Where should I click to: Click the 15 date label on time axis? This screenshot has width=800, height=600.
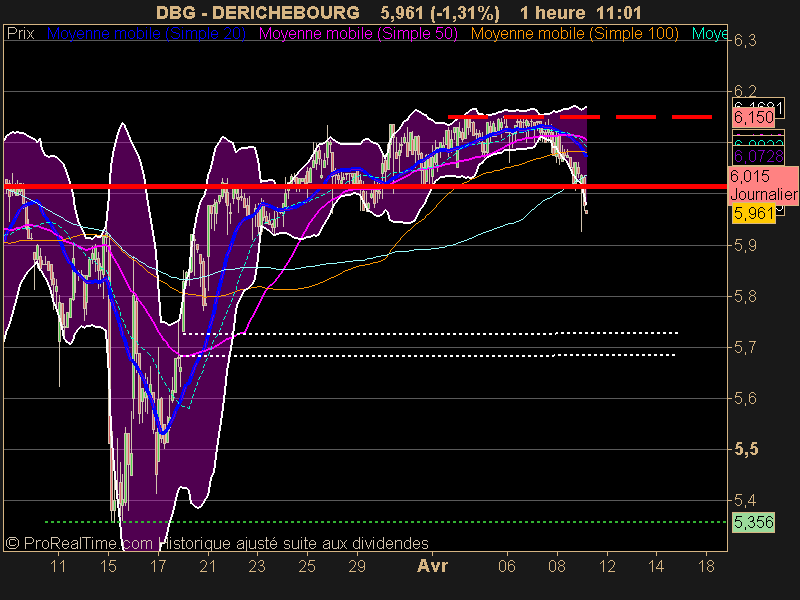coord(108,566)
